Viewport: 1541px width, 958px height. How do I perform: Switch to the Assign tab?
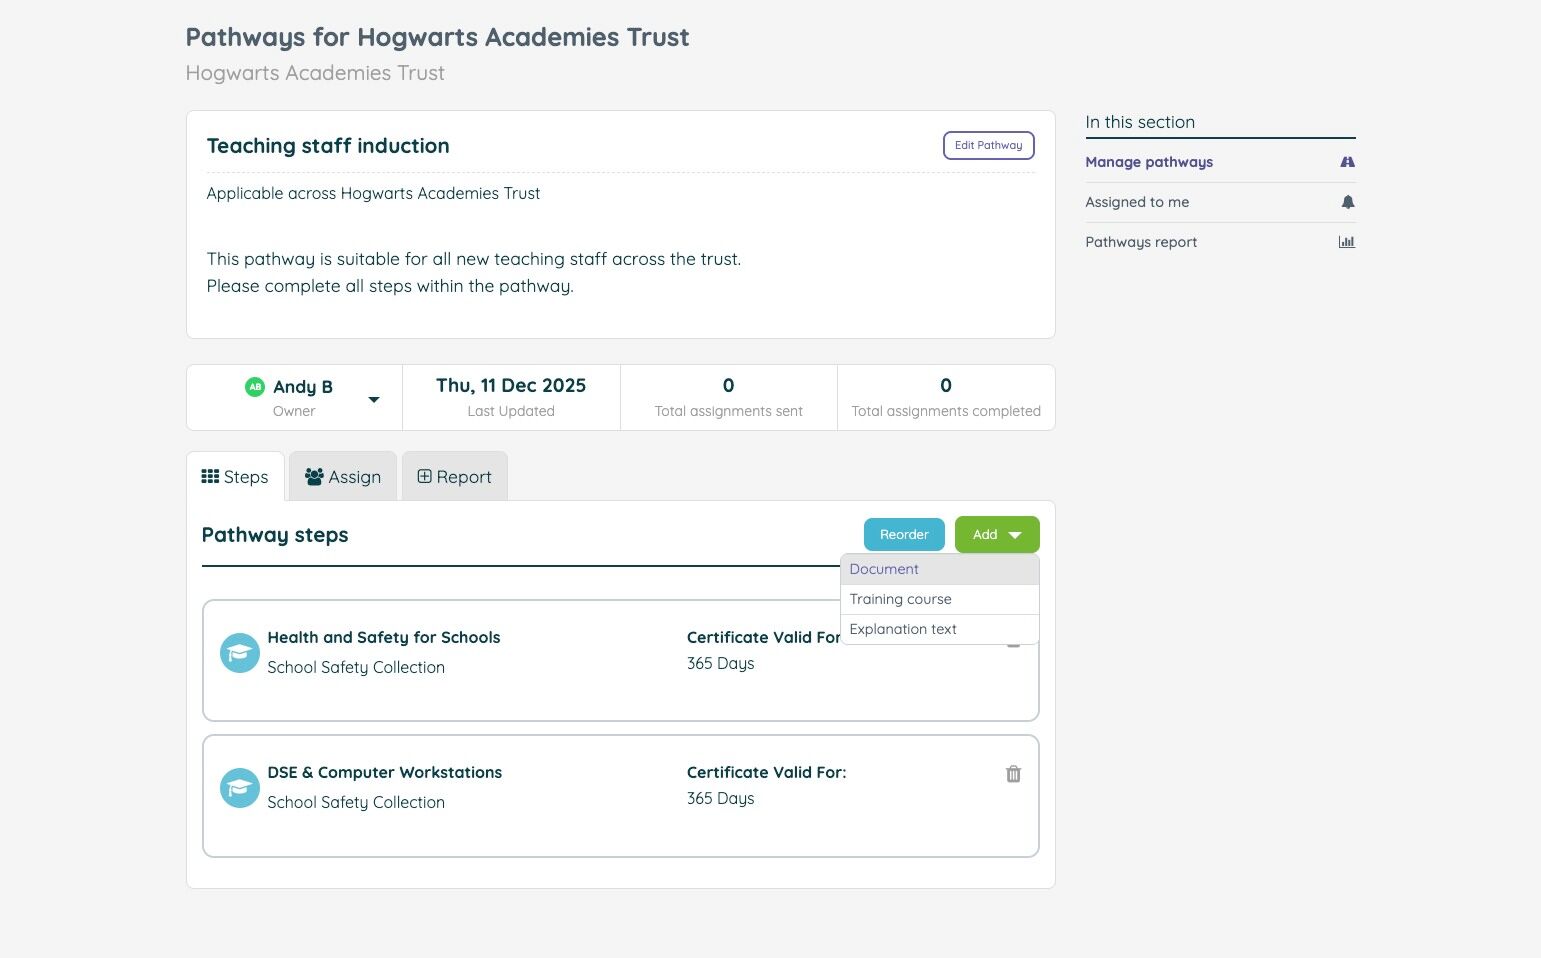pos(343,477)
